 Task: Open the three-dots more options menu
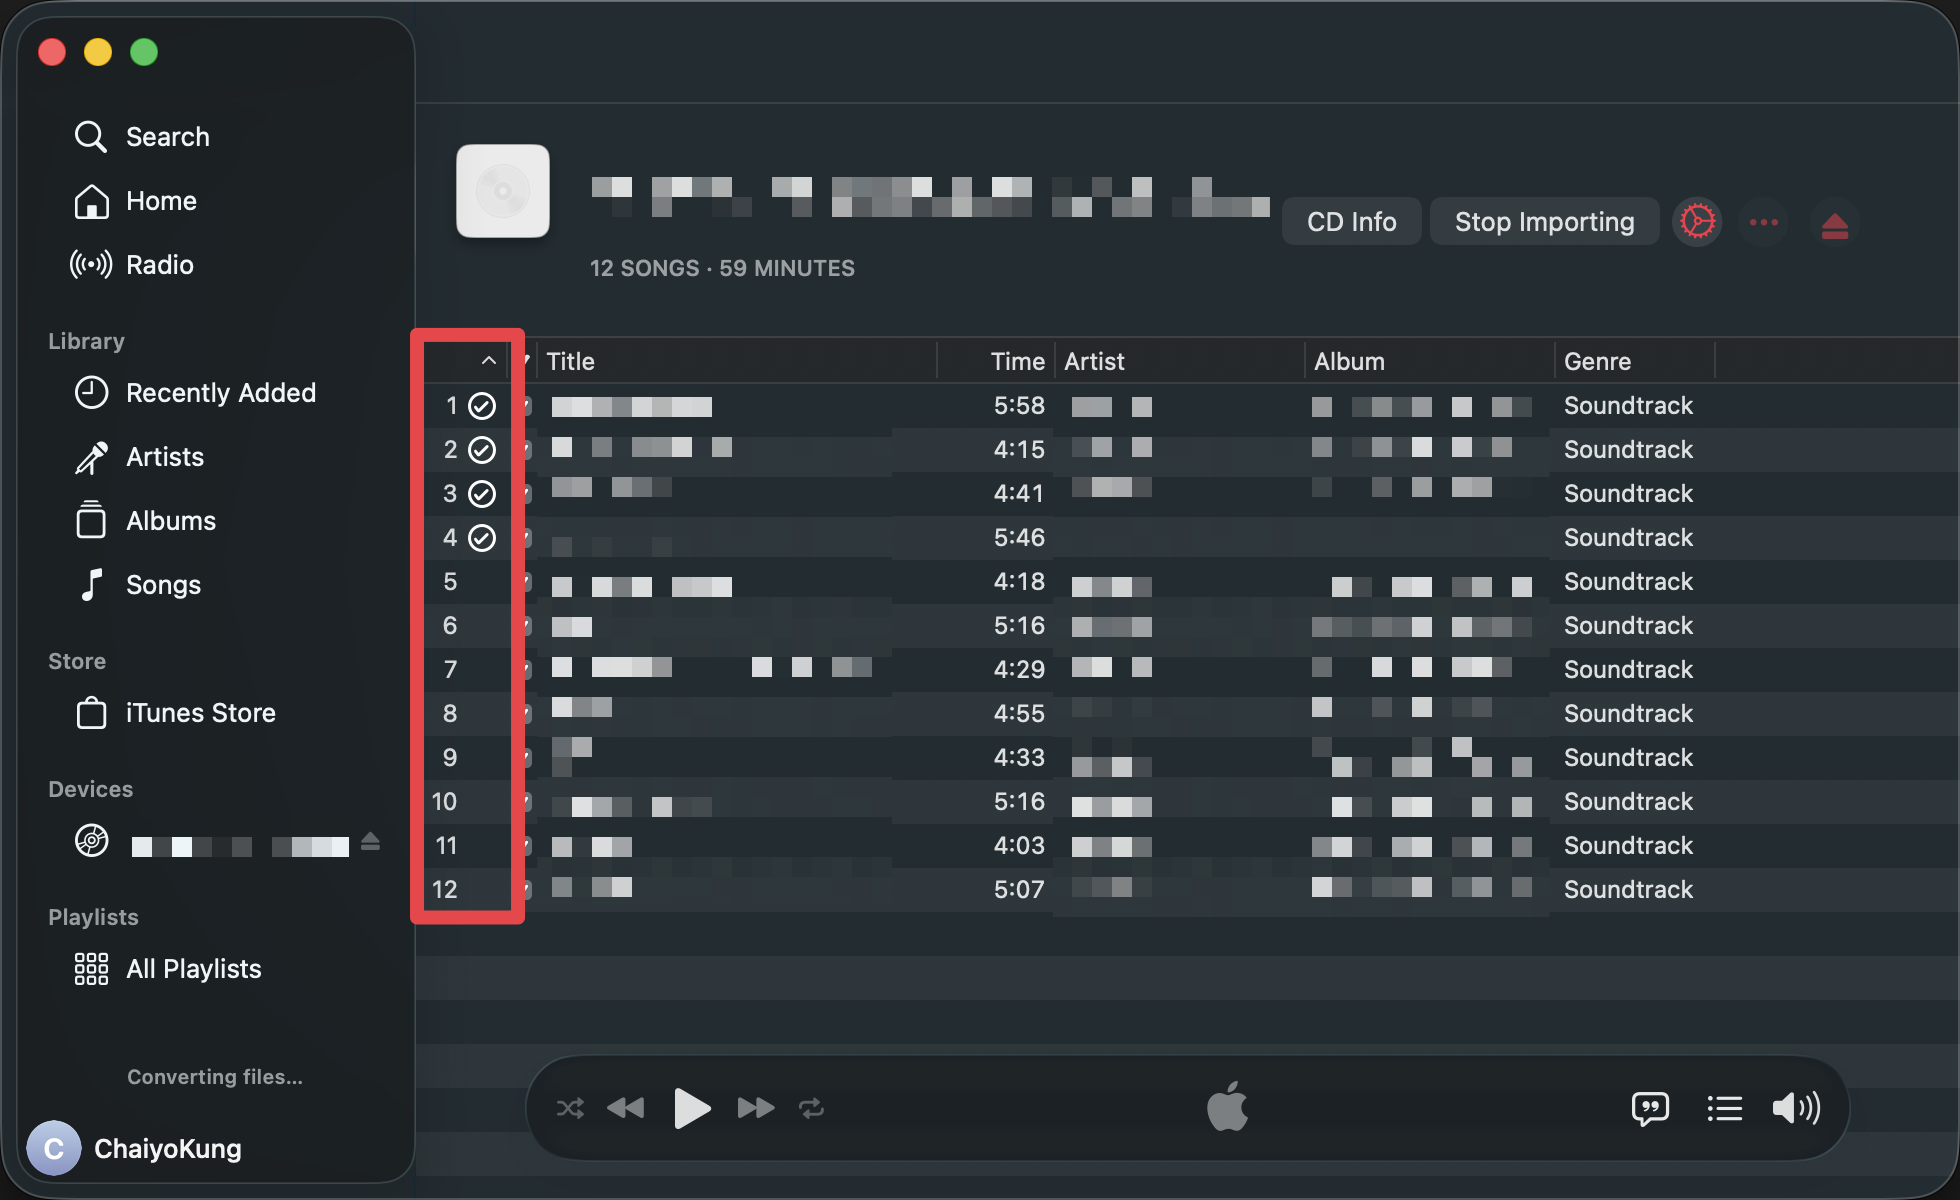tap(1764, 222)
